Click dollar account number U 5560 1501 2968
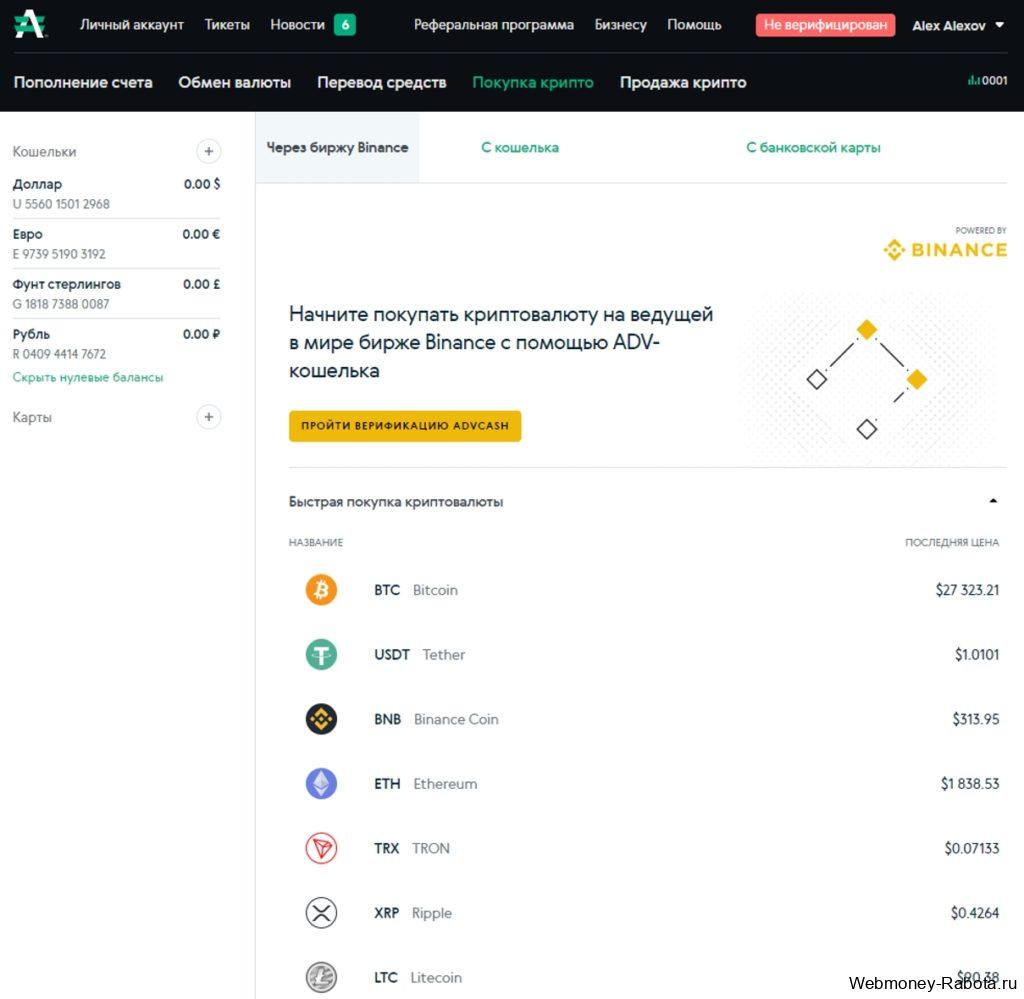This screenshot has height=999, width=1024. coord(61,204)
